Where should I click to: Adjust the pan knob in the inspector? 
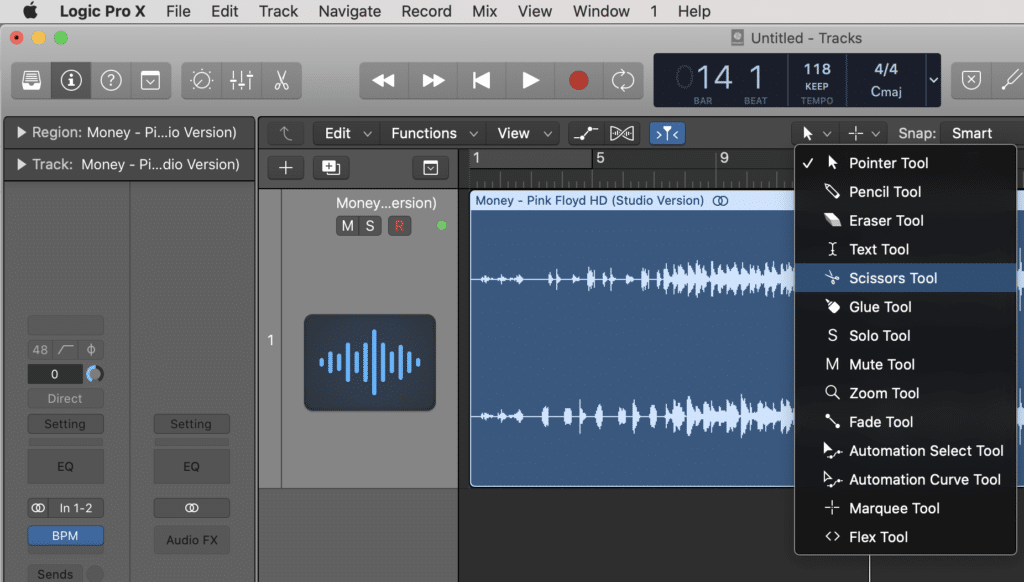click(94, 373)
